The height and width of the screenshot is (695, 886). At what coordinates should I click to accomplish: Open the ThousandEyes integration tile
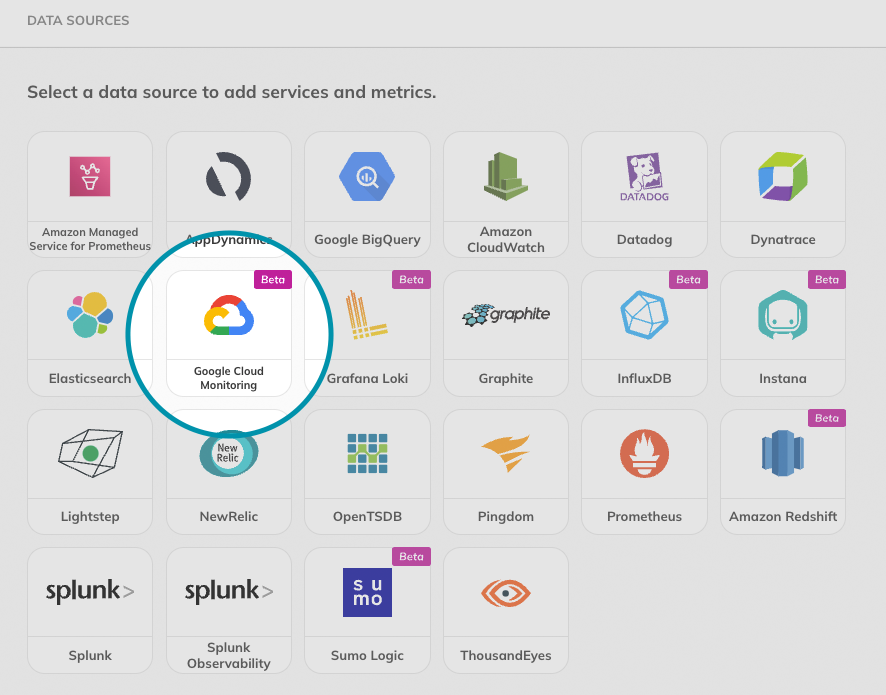tap(505, 610)
